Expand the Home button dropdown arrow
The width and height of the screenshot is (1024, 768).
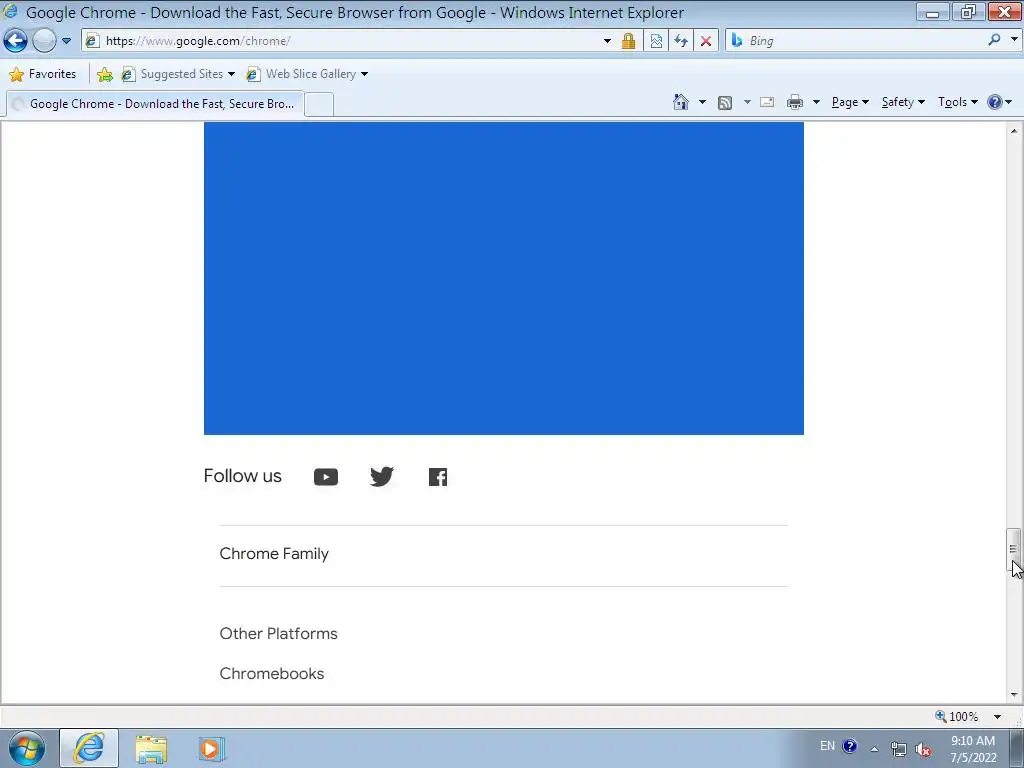(x=702, y=102)
